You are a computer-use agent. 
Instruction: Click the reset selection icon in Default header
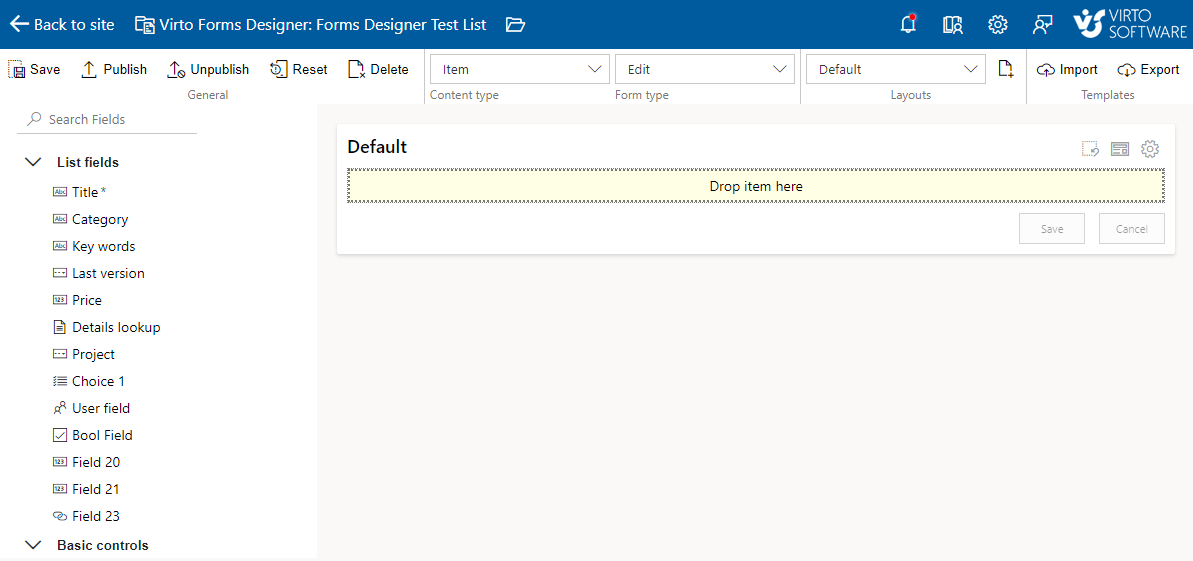[x=1090, y=148]
